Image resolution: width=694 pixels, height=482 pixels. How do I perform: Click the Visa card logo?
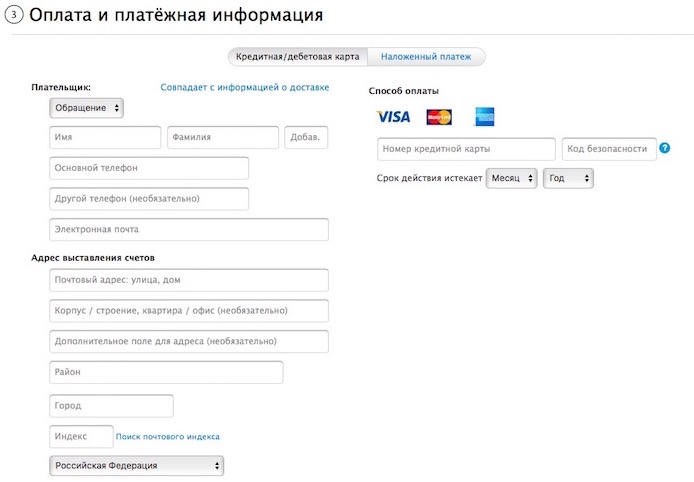(x=394, y=117)
